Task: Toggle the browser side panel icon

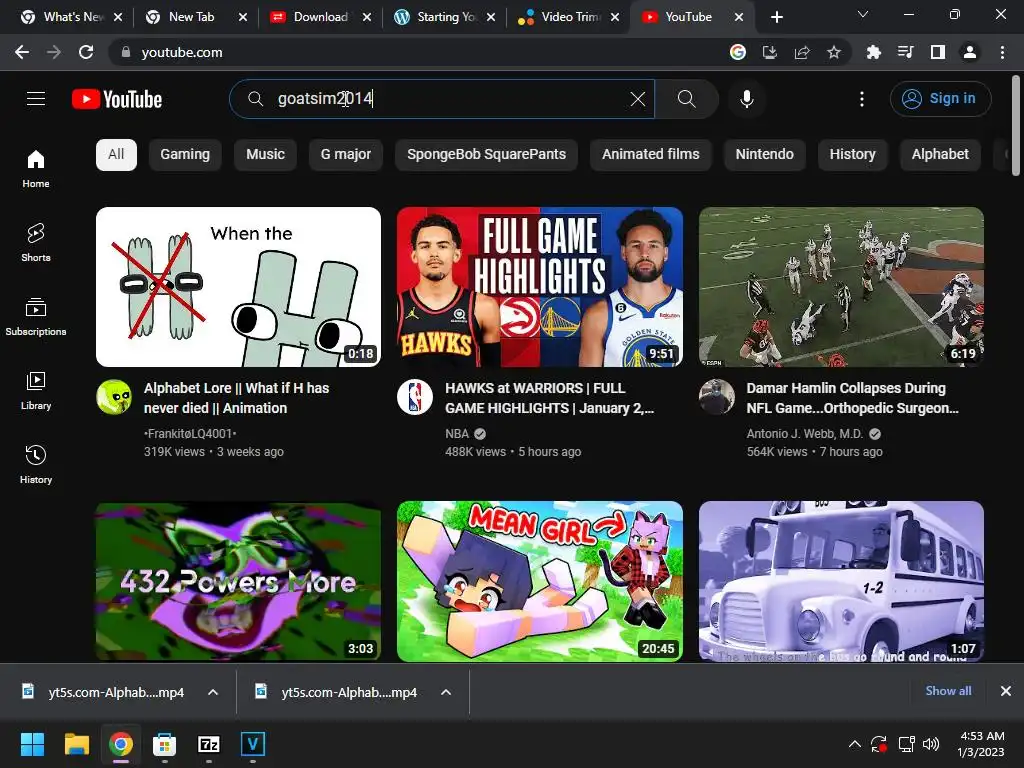Action: click(938, 52)
